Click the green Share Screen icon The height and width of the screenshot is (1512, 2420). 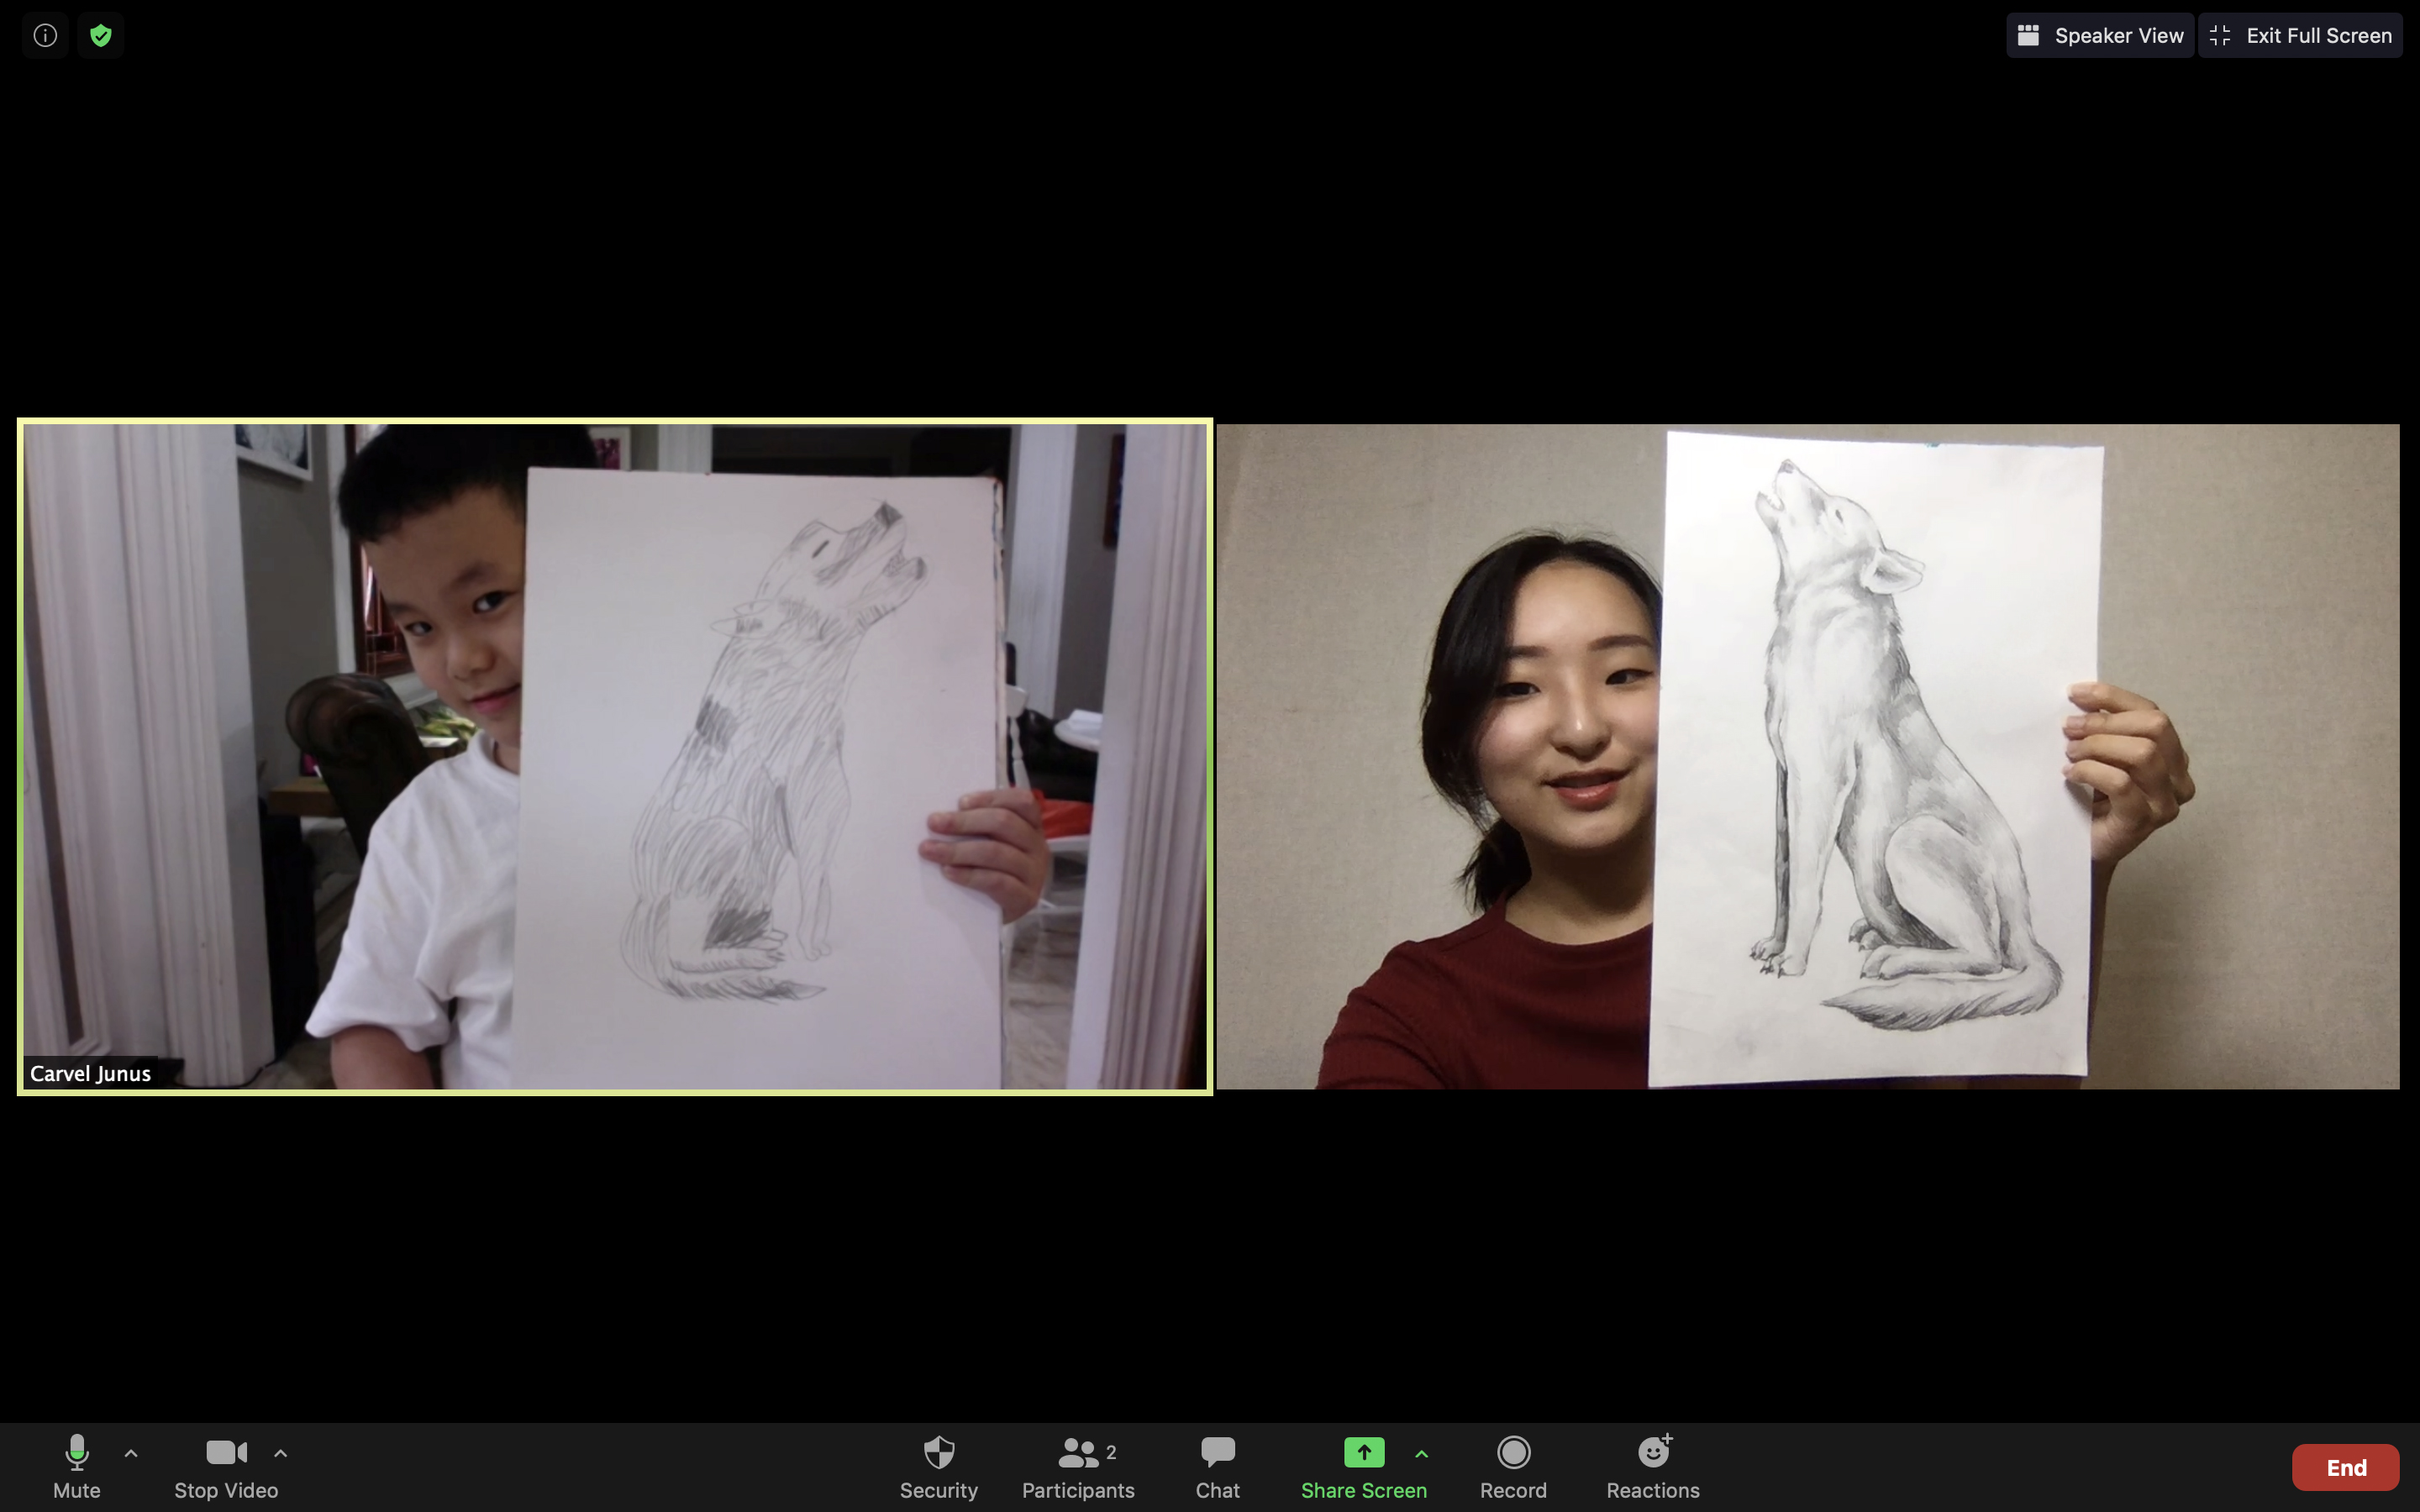pyautogui.click(x=1363, y=1453)
